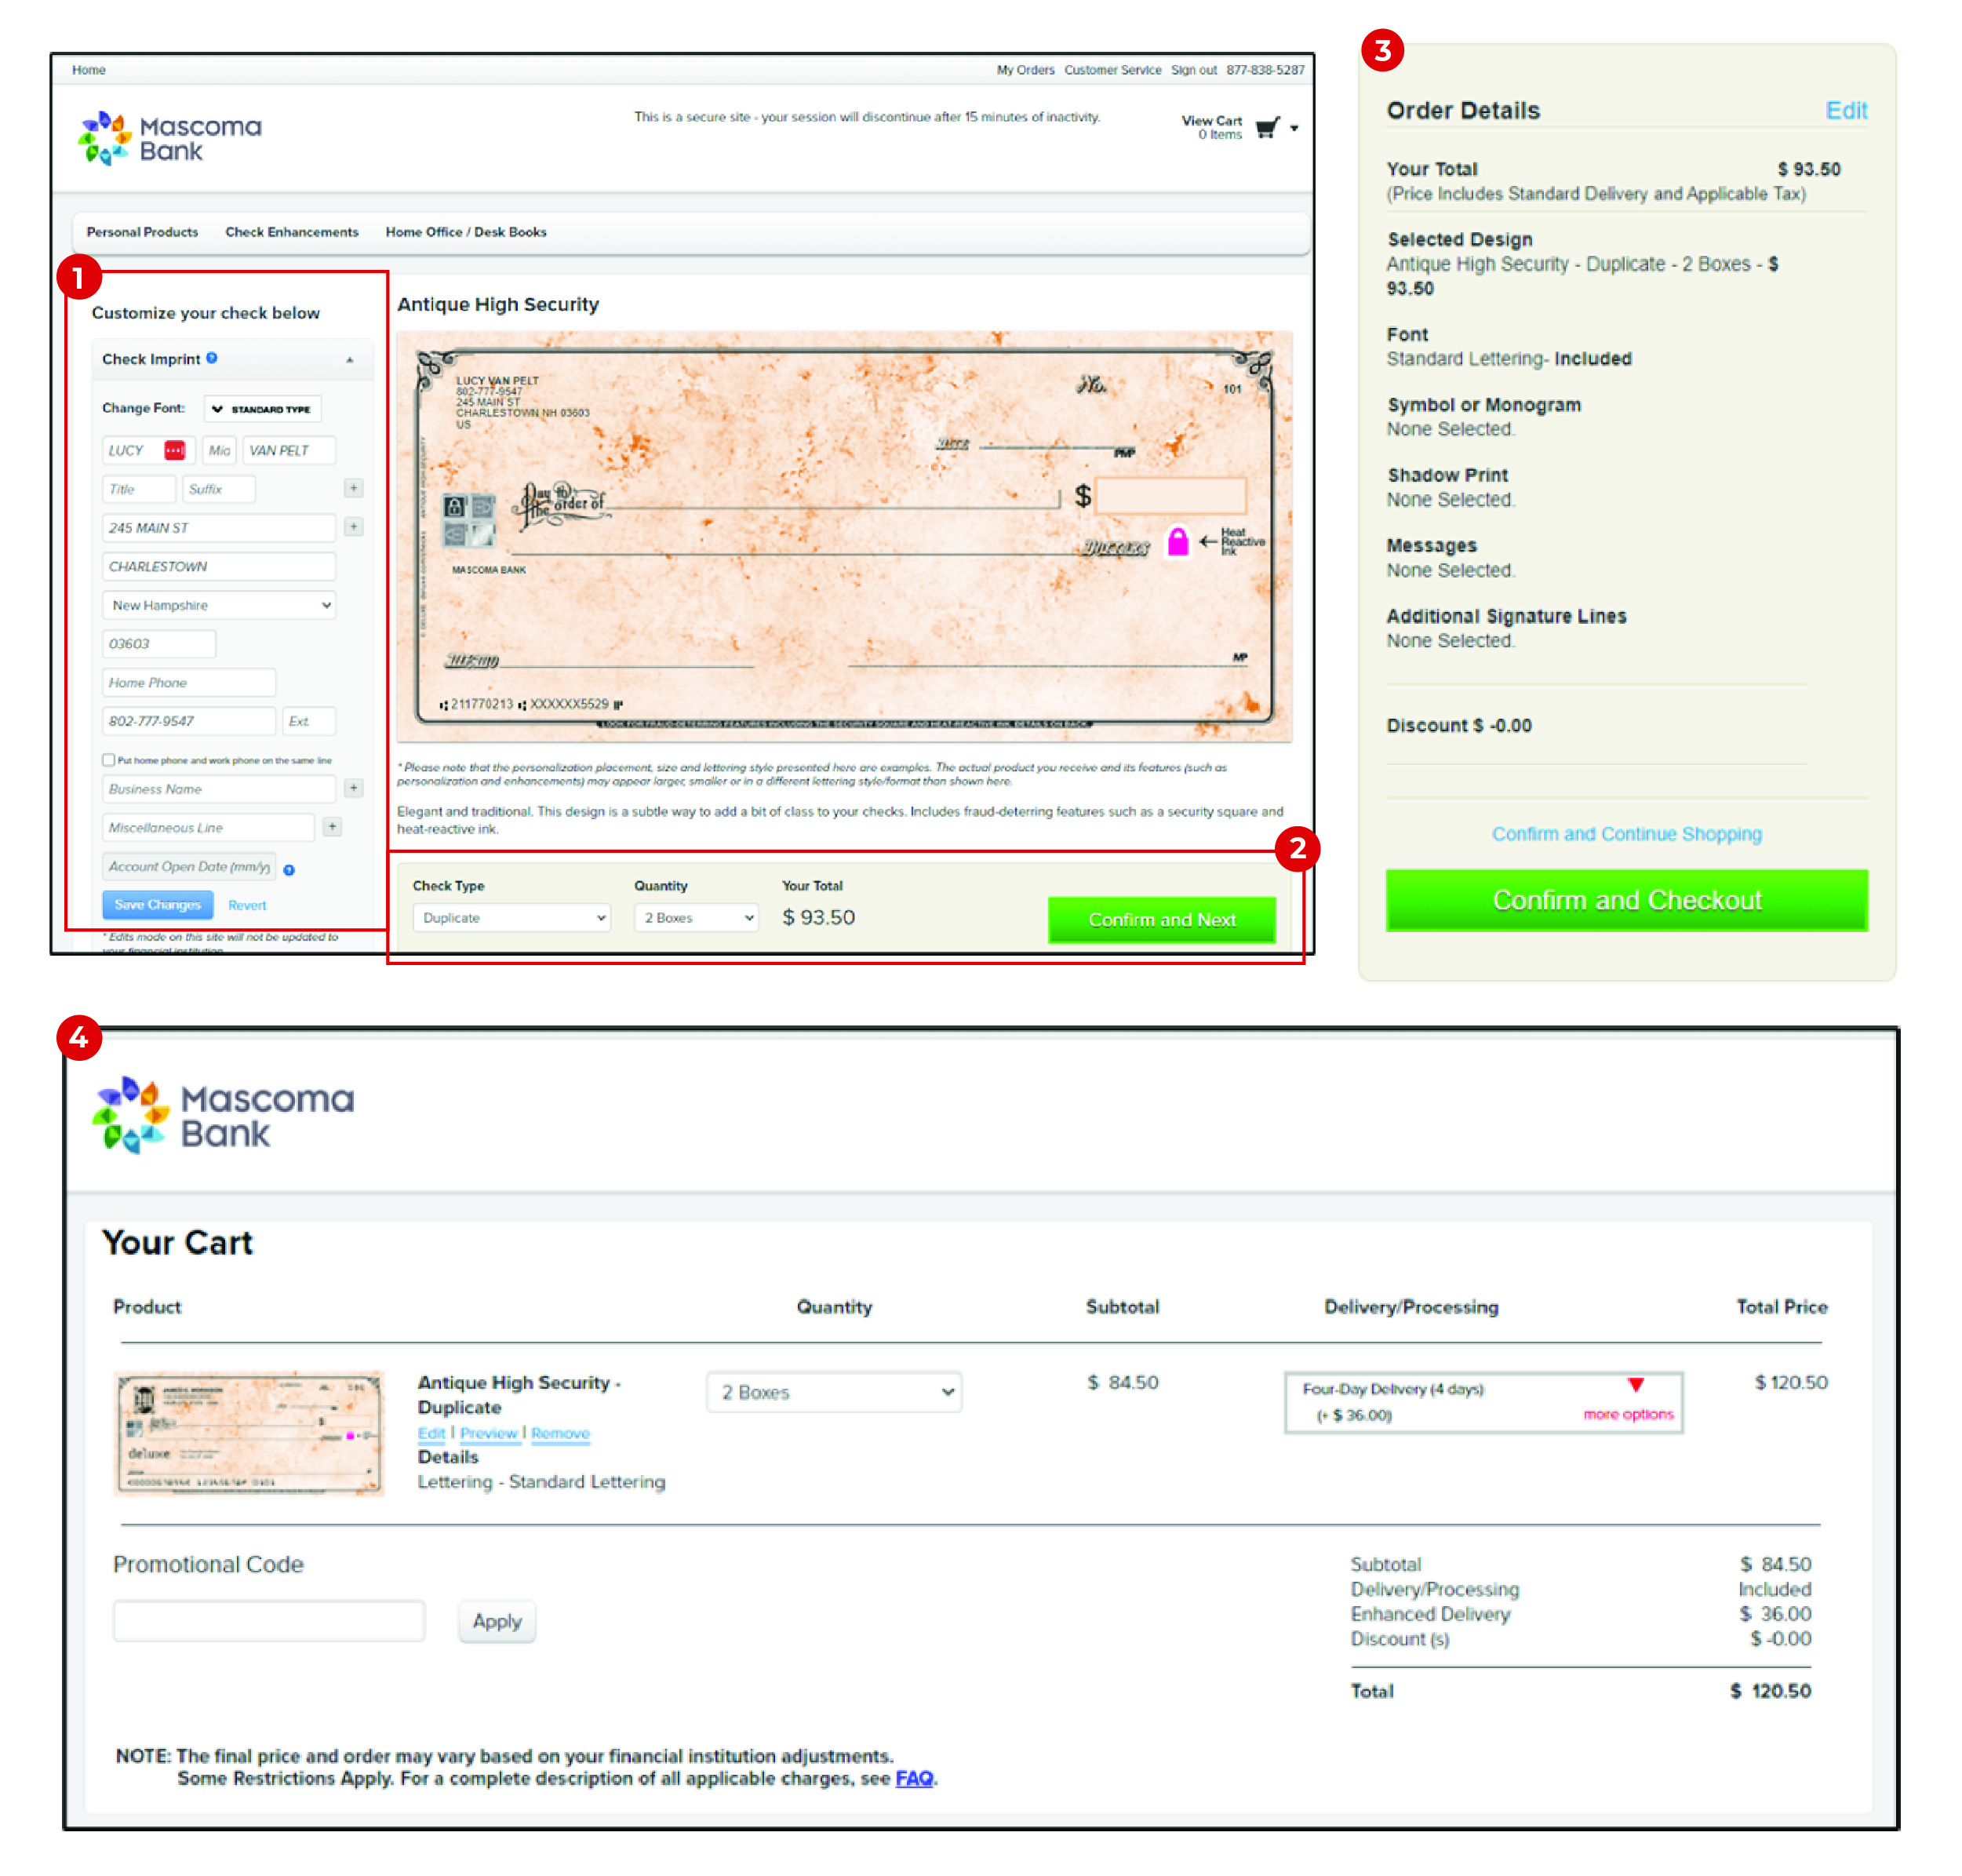Click the Account Open Date field
The width and height of the screenshot is (1962, 1876).
point(189,866)
